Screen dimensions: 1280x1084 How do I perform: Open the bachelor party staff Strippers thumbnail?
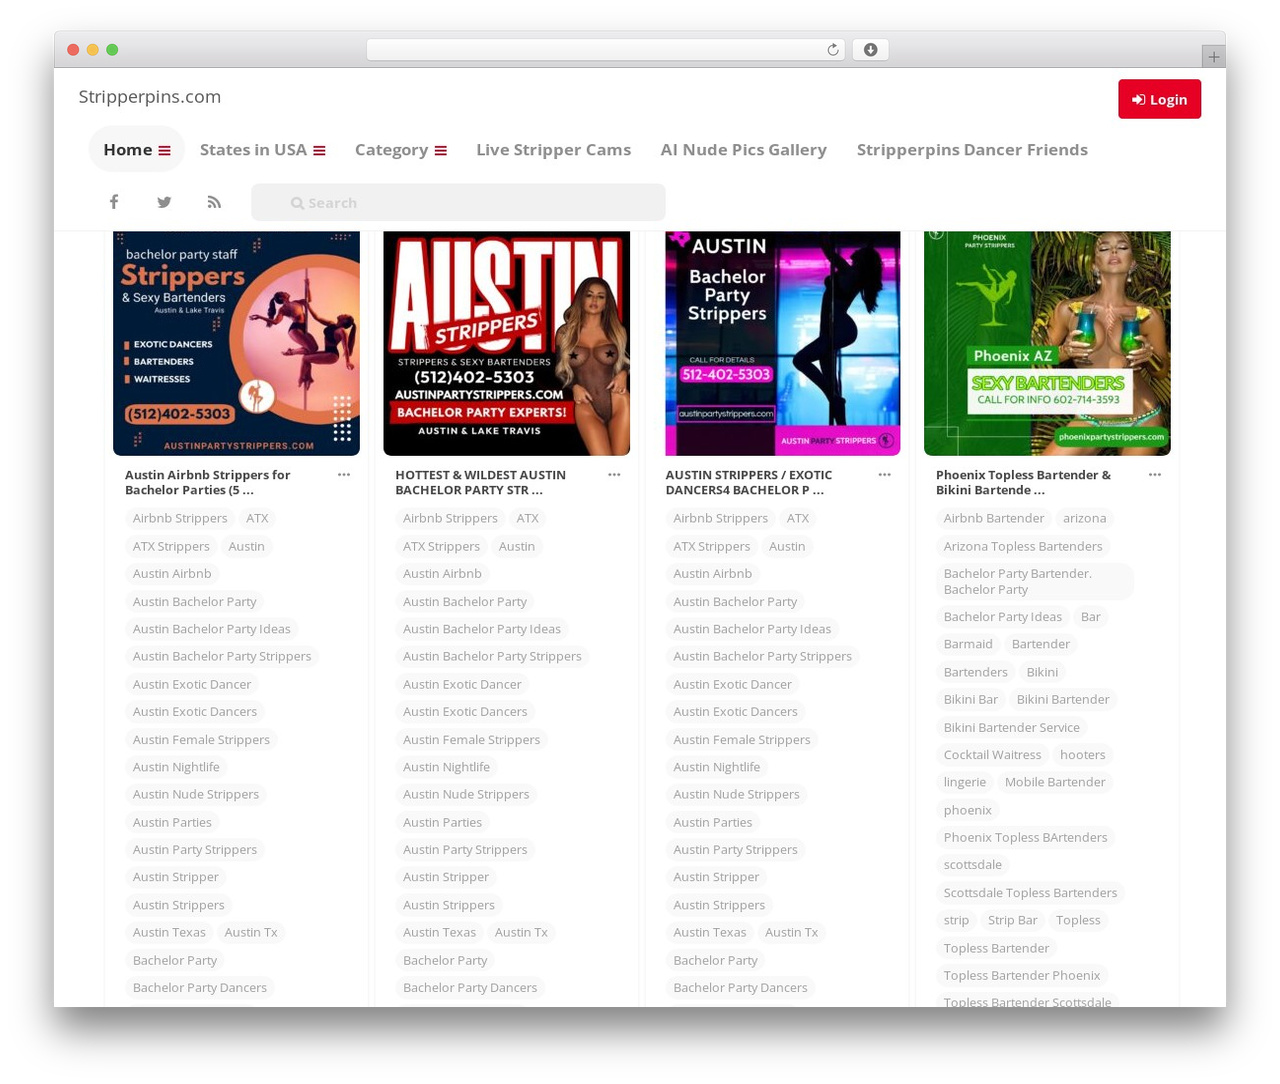(236, 343)
